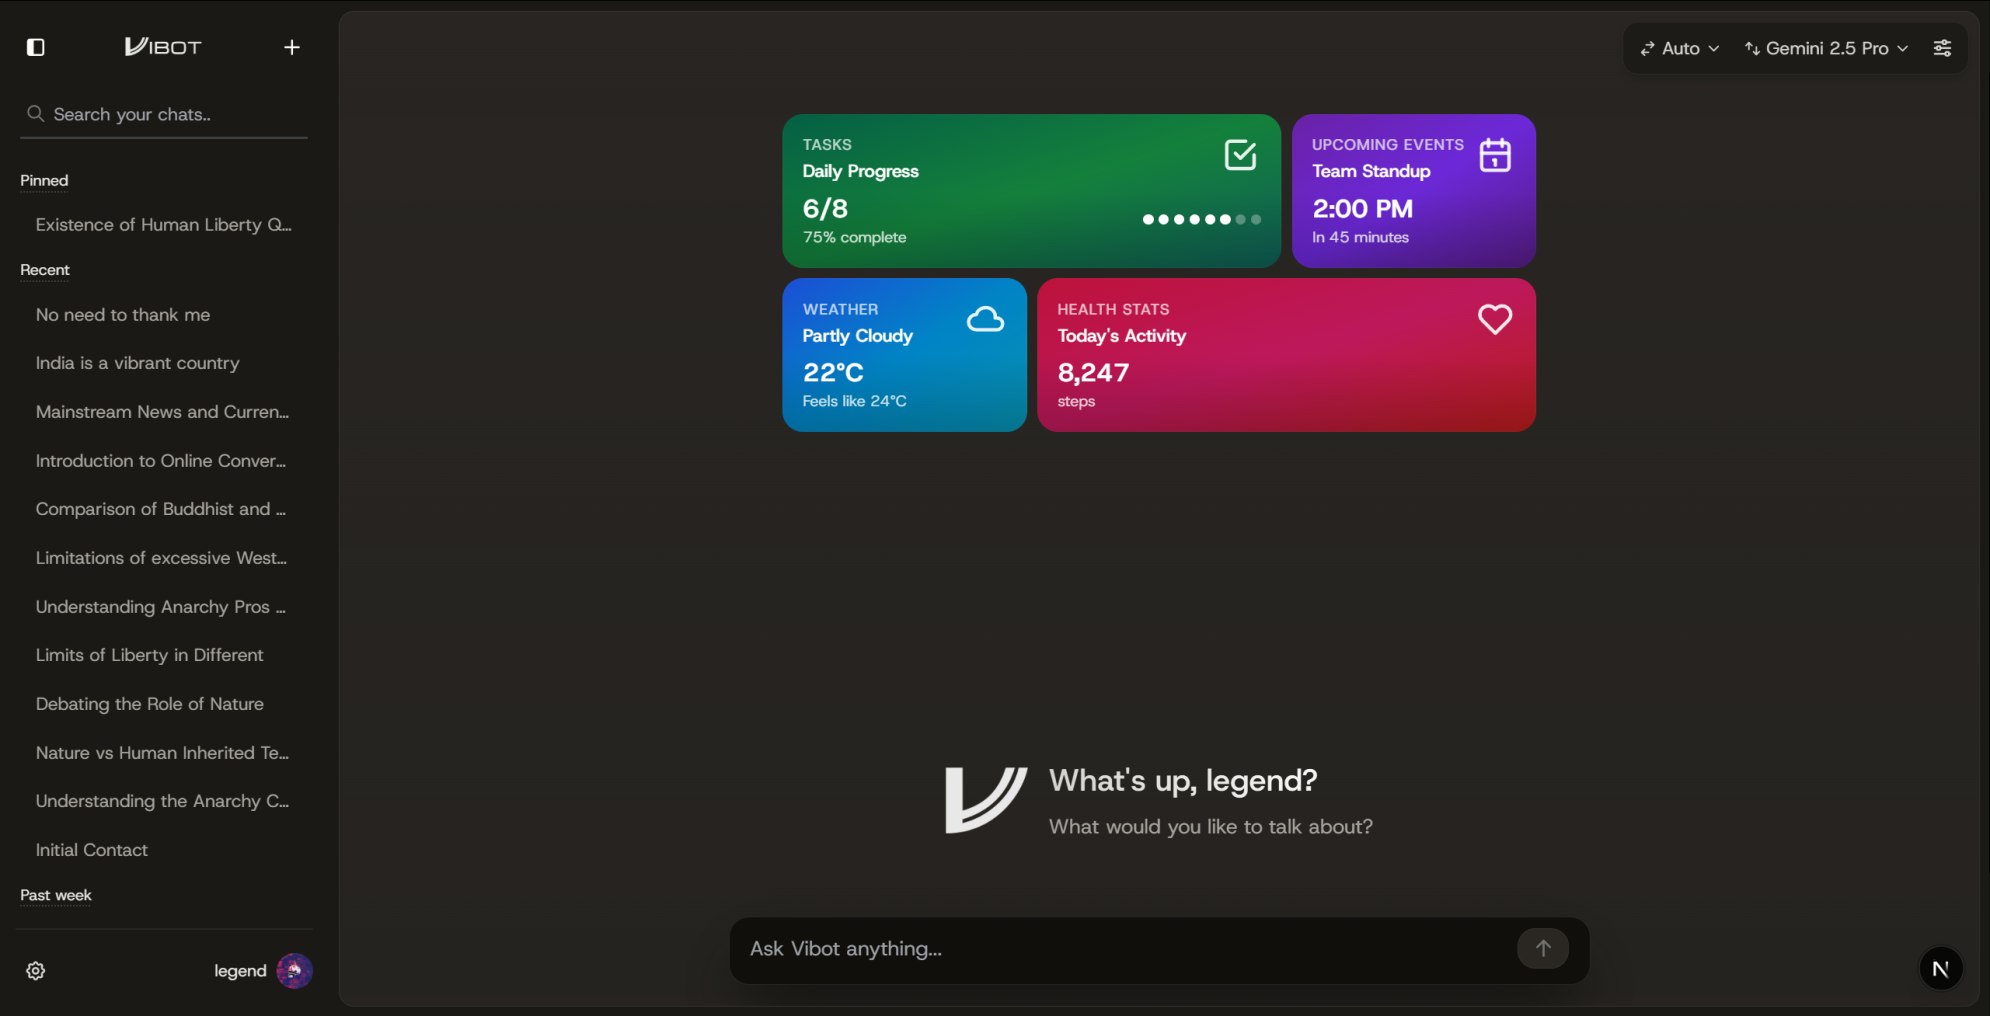Click the WEATHER header label

pyautogui.click(x=840, y=310)
